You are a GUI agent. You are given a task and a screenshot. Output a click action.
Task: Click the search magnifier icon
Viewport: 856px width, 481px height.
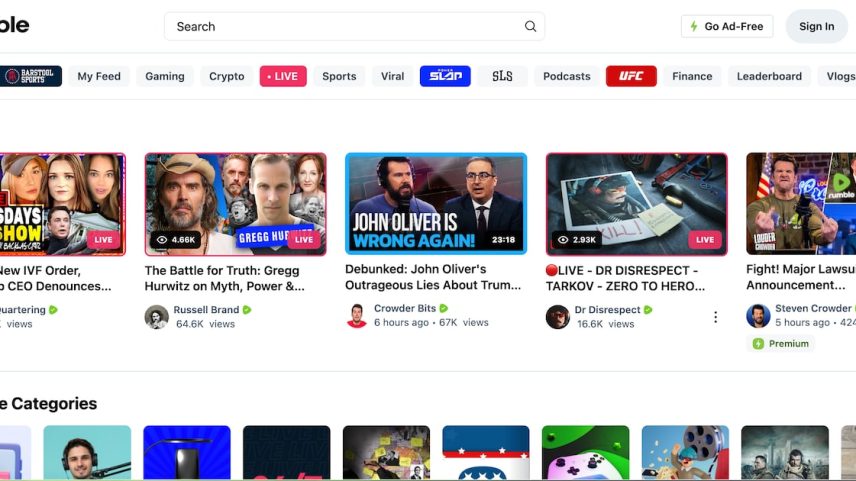530,26
